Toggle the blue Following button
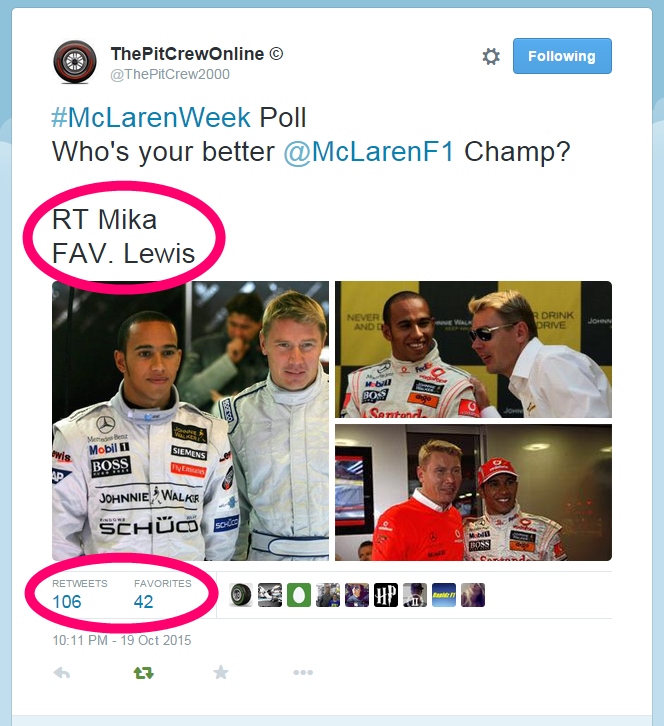The image size is (664, 726). 562,56
